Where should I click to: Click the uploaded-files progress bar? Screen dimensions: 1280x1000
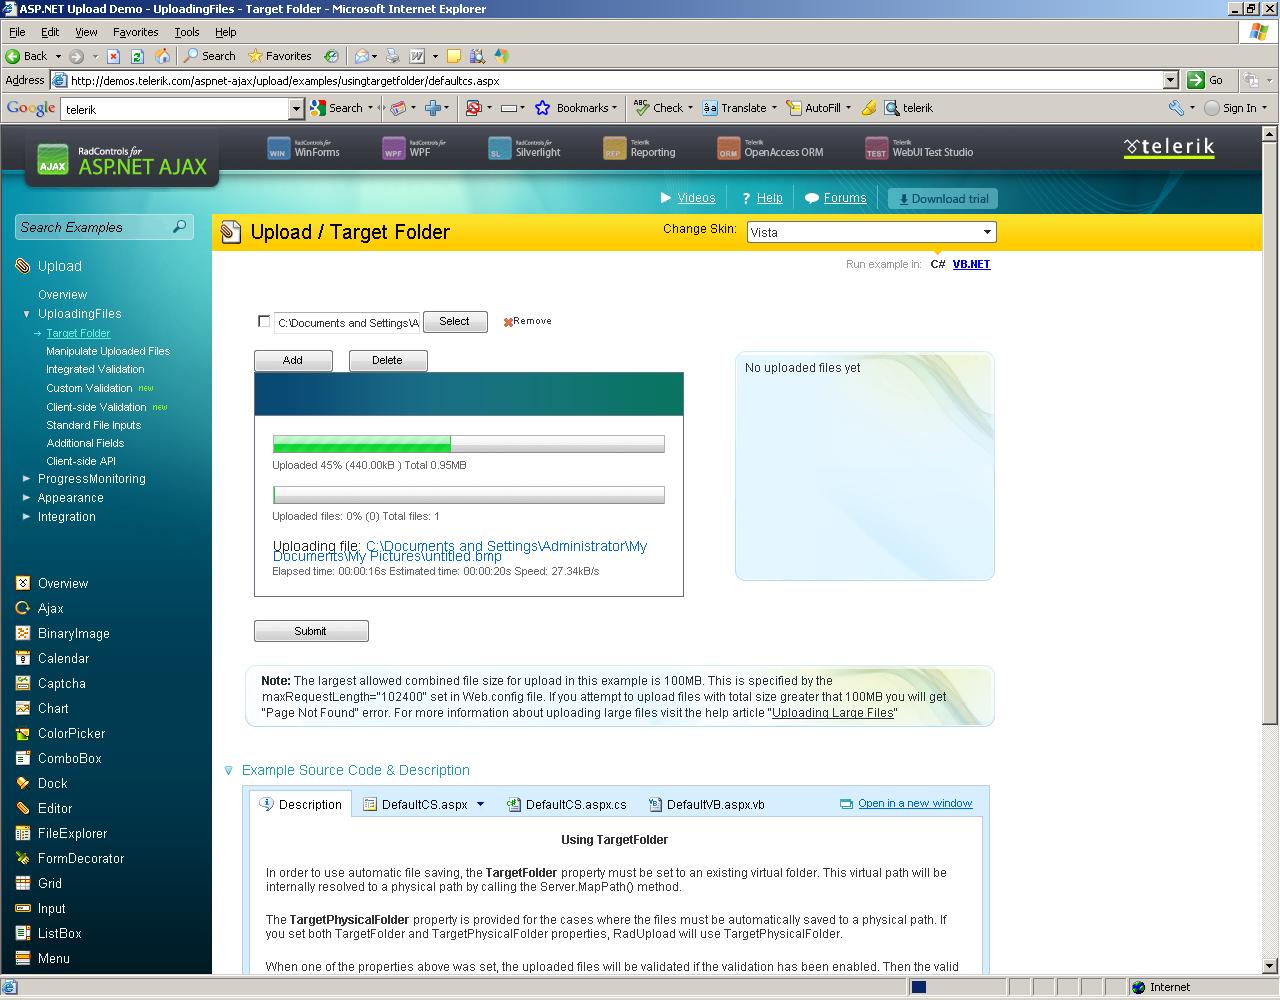tap(468, 495)
